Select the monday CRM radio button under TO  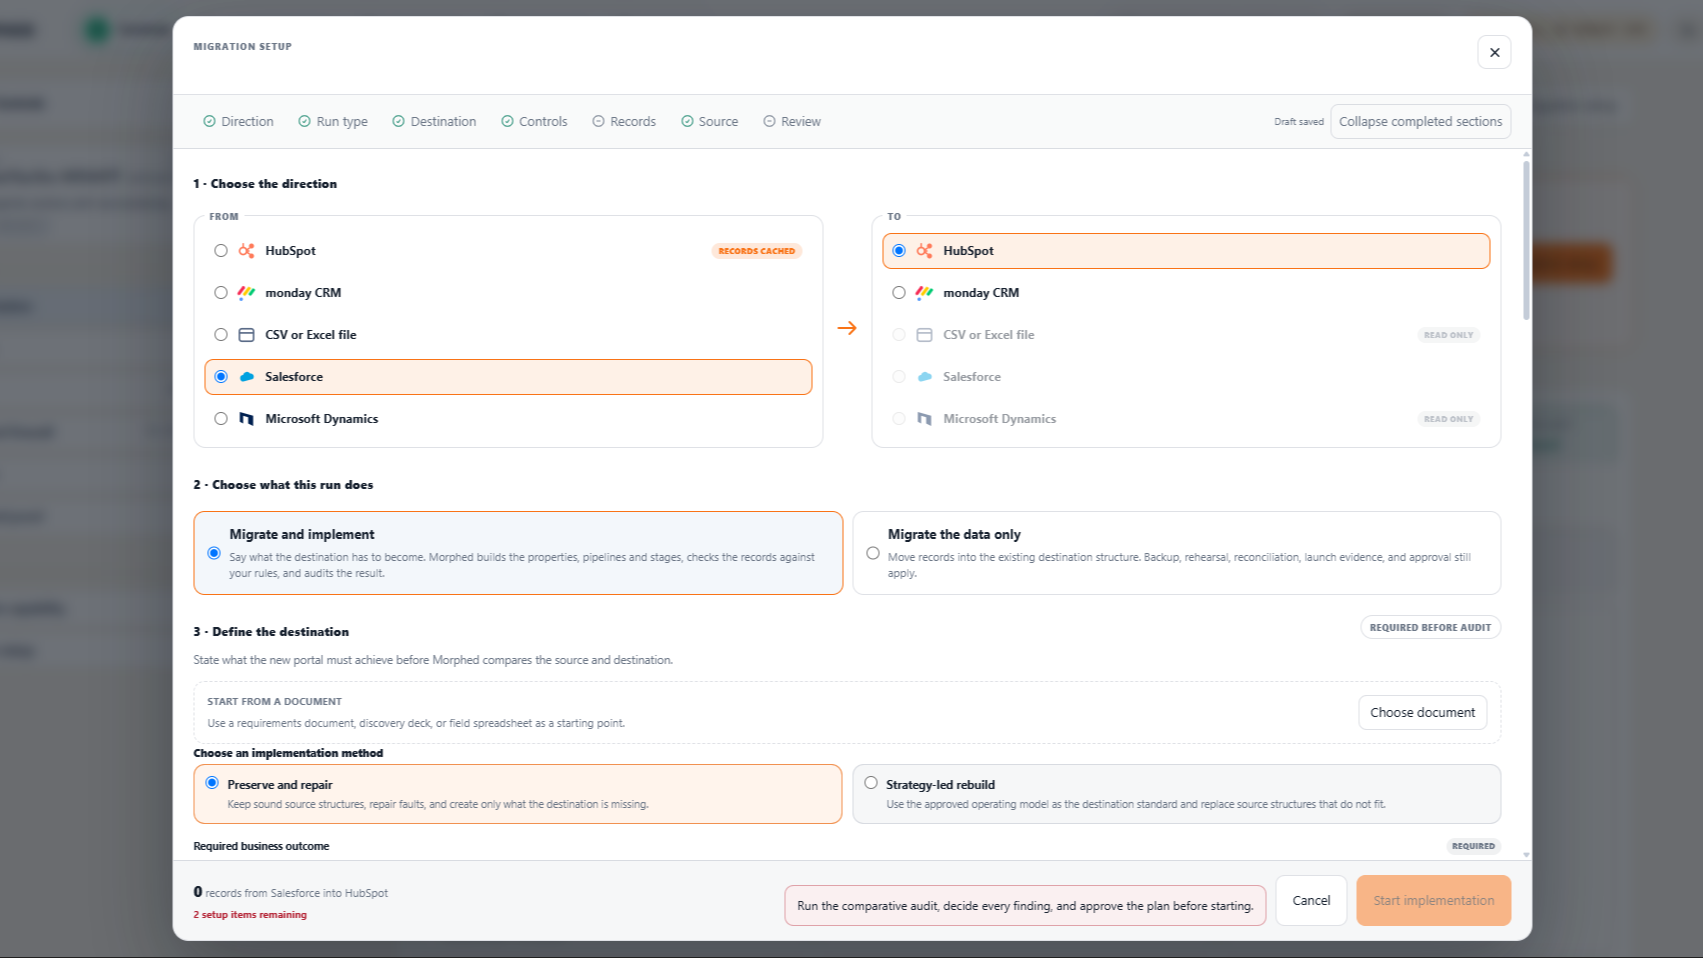pyautogui.click(x=899, y=293)
